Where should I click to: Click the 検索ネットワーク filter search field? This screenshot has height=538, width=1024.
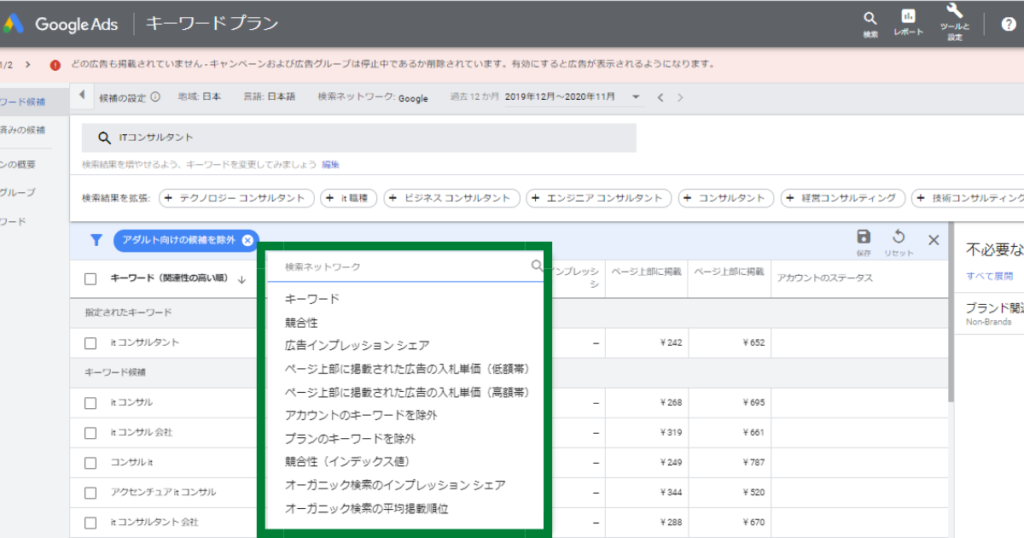point(406,267)
